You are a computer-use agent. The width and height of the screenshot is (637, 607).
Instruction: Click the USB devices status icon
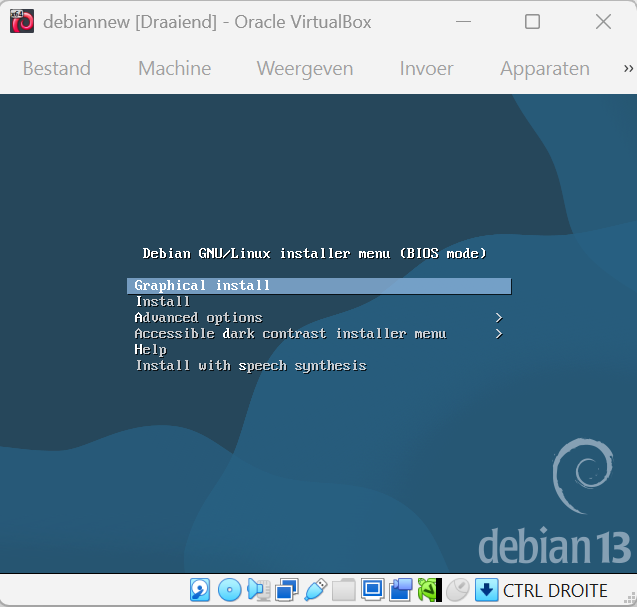pyautogui.click(x=316, y=590)
